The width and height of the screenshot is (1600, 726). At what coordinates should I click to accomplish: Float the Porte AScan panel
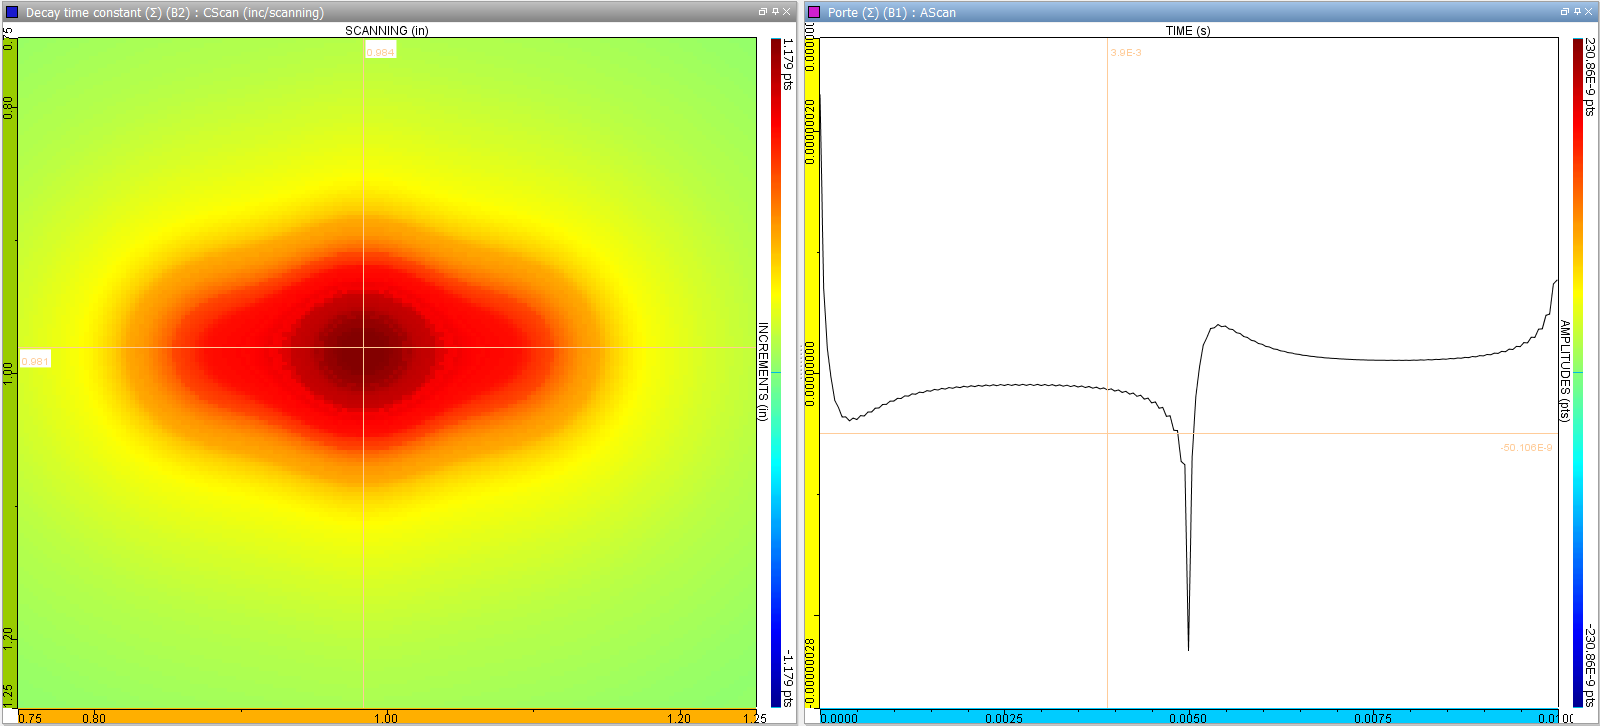click(1565, 12)
